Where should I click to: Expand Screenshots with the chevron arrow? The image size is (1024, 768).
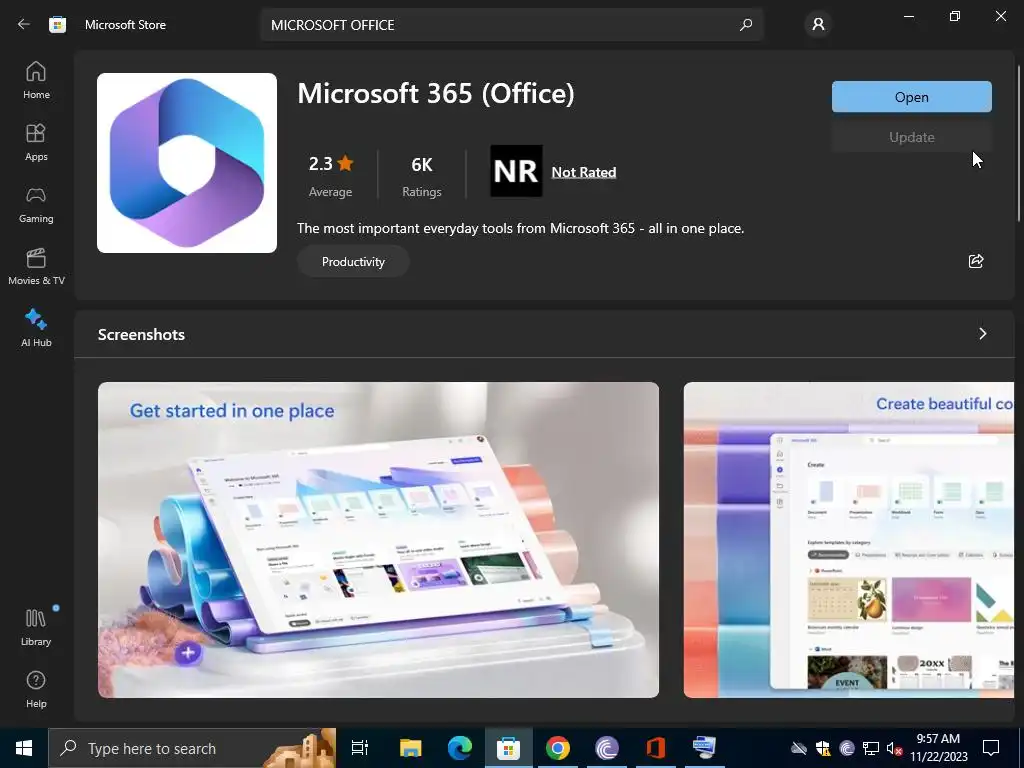pyautogui.click(x=983, y=334)
